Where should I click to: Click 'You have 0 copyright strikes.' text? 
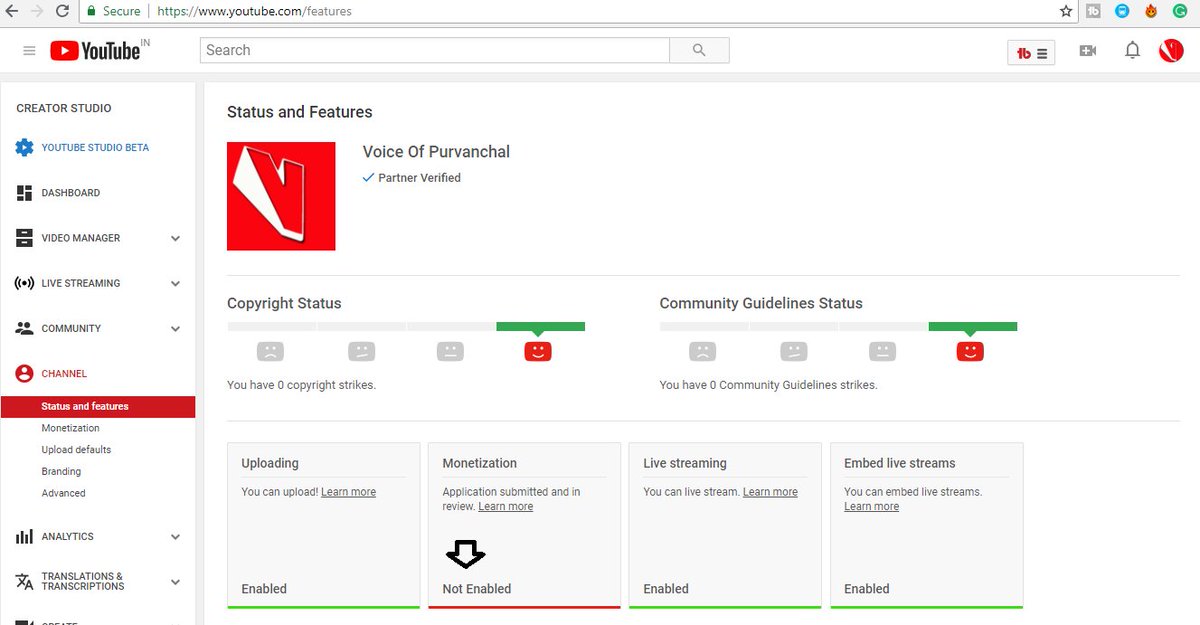pyautogui.click(x=302, y=385)
